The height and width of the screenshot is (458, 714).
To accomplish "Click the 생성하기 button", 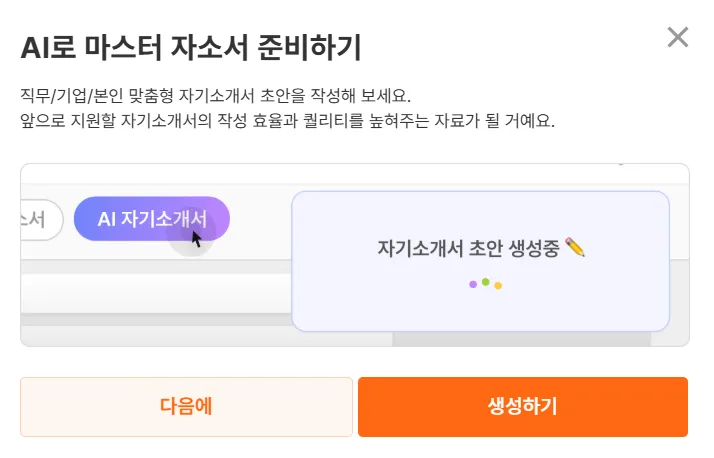I will pyautogui.click(x=522, y=406).
